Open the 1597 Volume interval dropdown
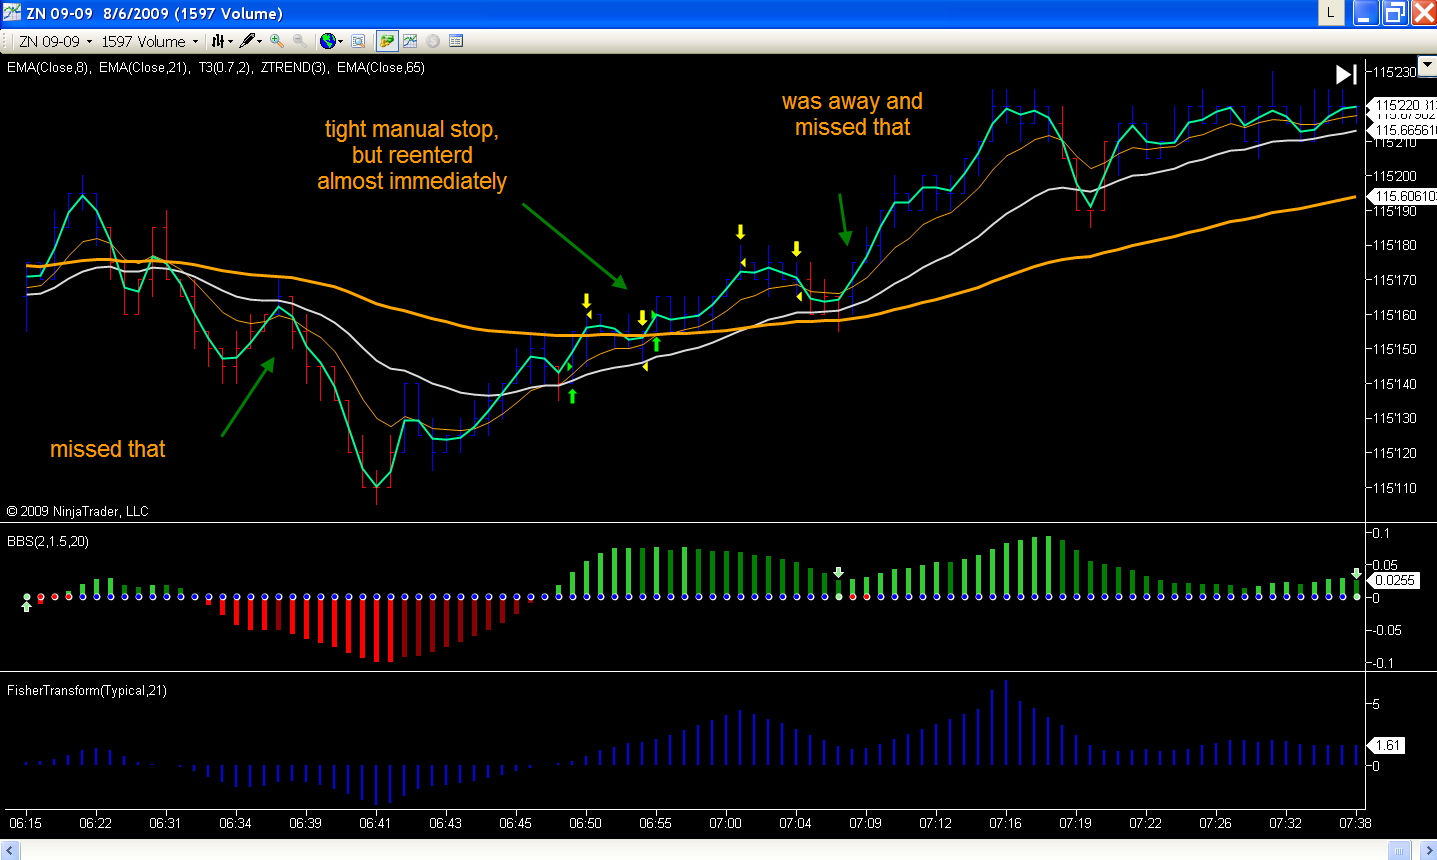The image size is (1437, 860). [x=149, y=41]
